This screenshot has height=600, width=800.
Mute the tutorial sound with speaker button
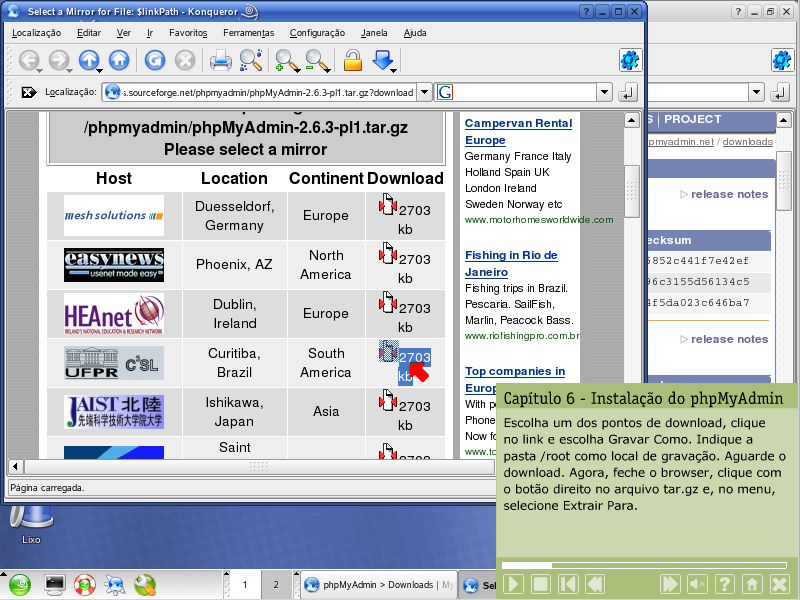698,584
